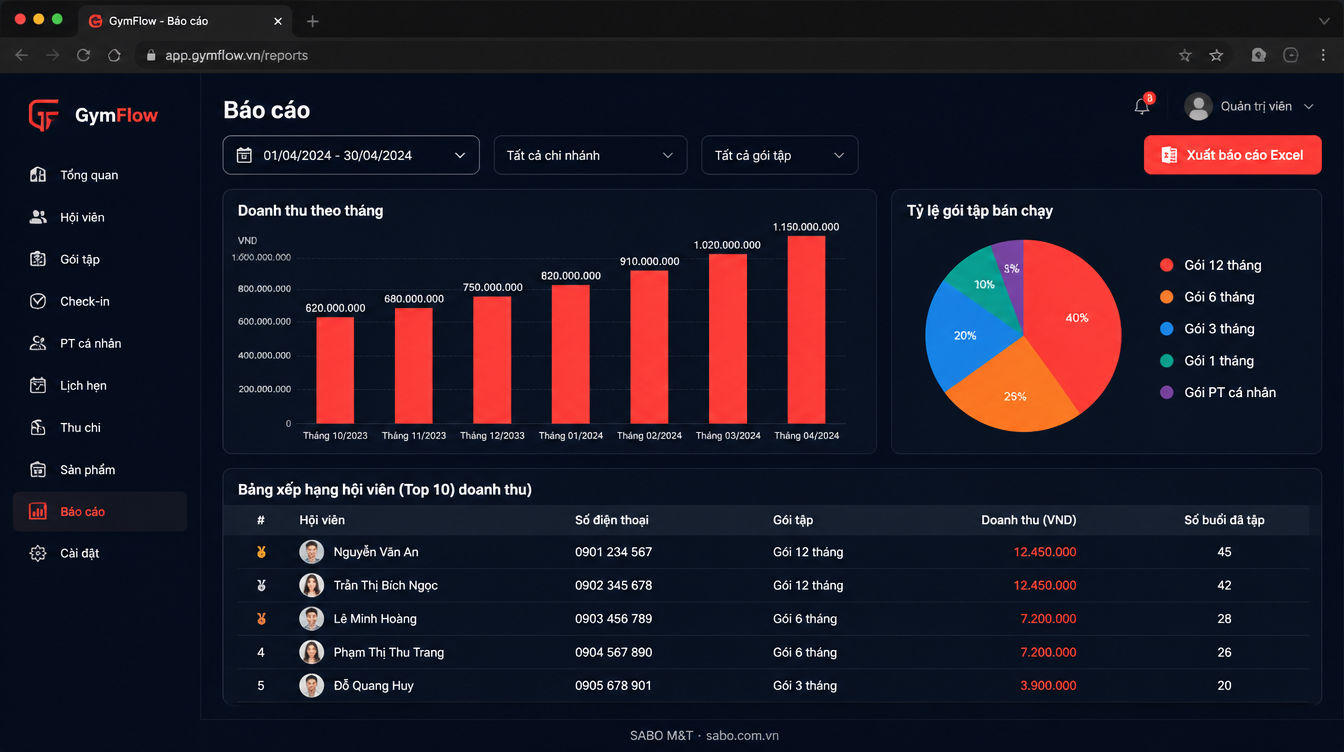Click the Hội viên sidebar icon
The image size is (1344, 752).
(x=38, y=217)
